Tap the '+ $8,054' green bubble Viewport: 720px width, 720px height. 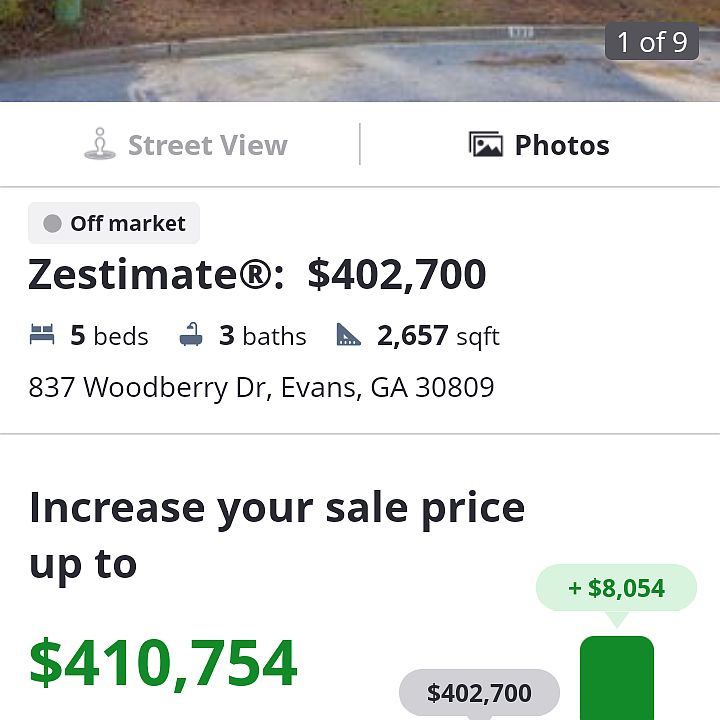[x=616, y=588]
